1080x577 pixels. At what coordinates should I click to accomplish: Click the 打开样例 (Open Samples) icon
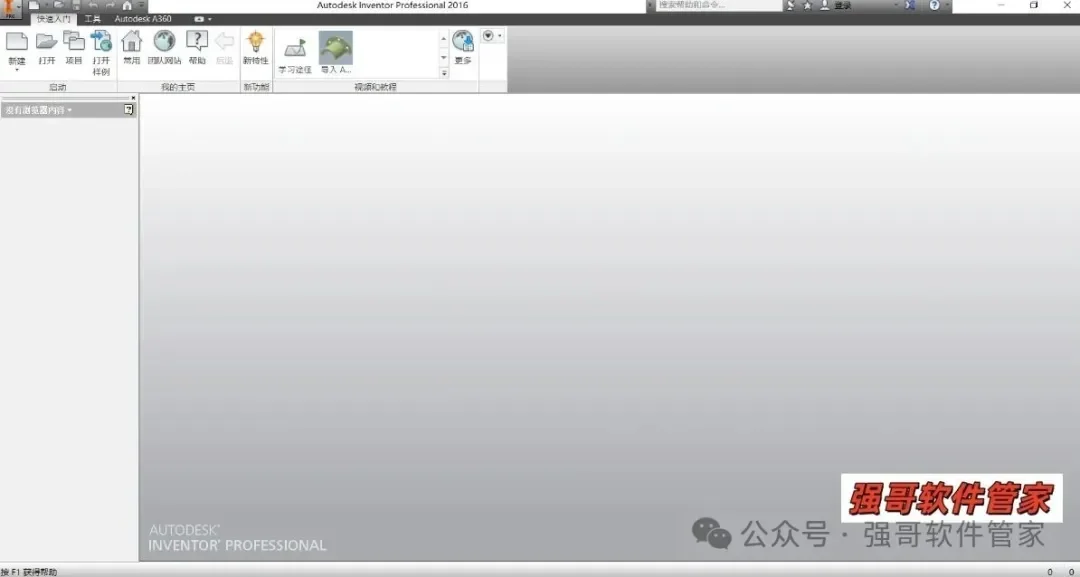pos(101,41)
